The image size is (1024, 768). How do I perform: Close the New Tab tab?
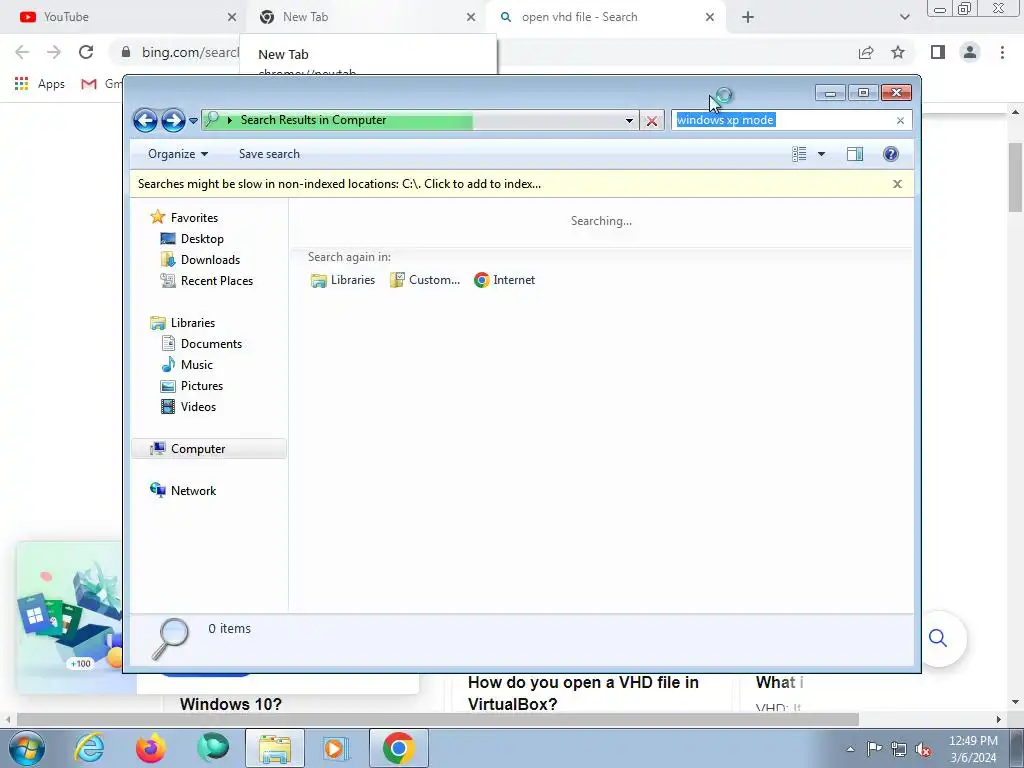471,17
